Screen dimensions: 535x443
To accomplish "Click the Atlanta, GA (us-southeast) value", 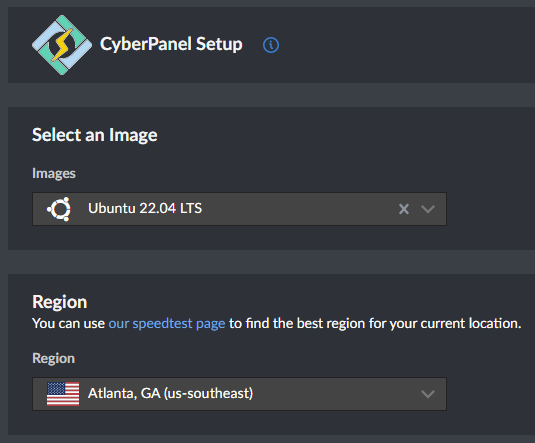I will (x=170, y=393).
